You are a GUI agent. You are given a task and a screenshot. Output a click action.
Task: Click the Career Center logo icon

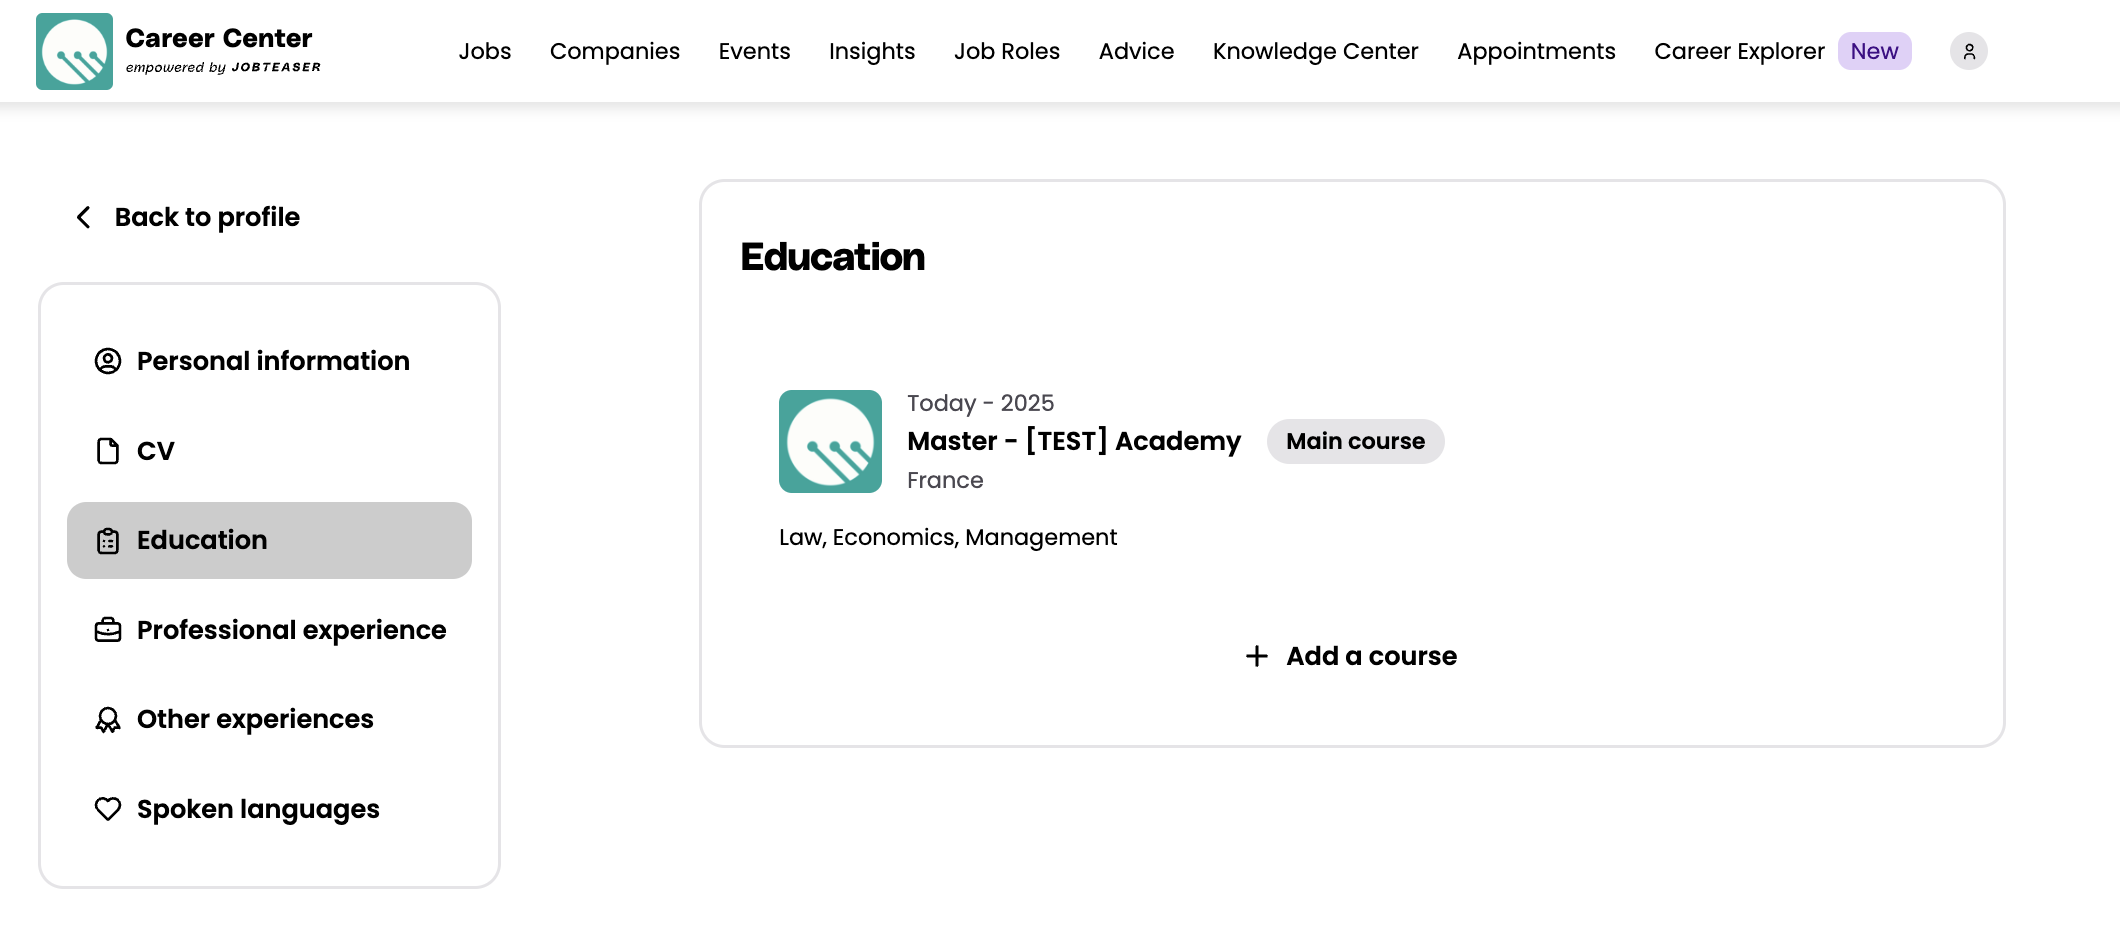(x=74, y=51)
